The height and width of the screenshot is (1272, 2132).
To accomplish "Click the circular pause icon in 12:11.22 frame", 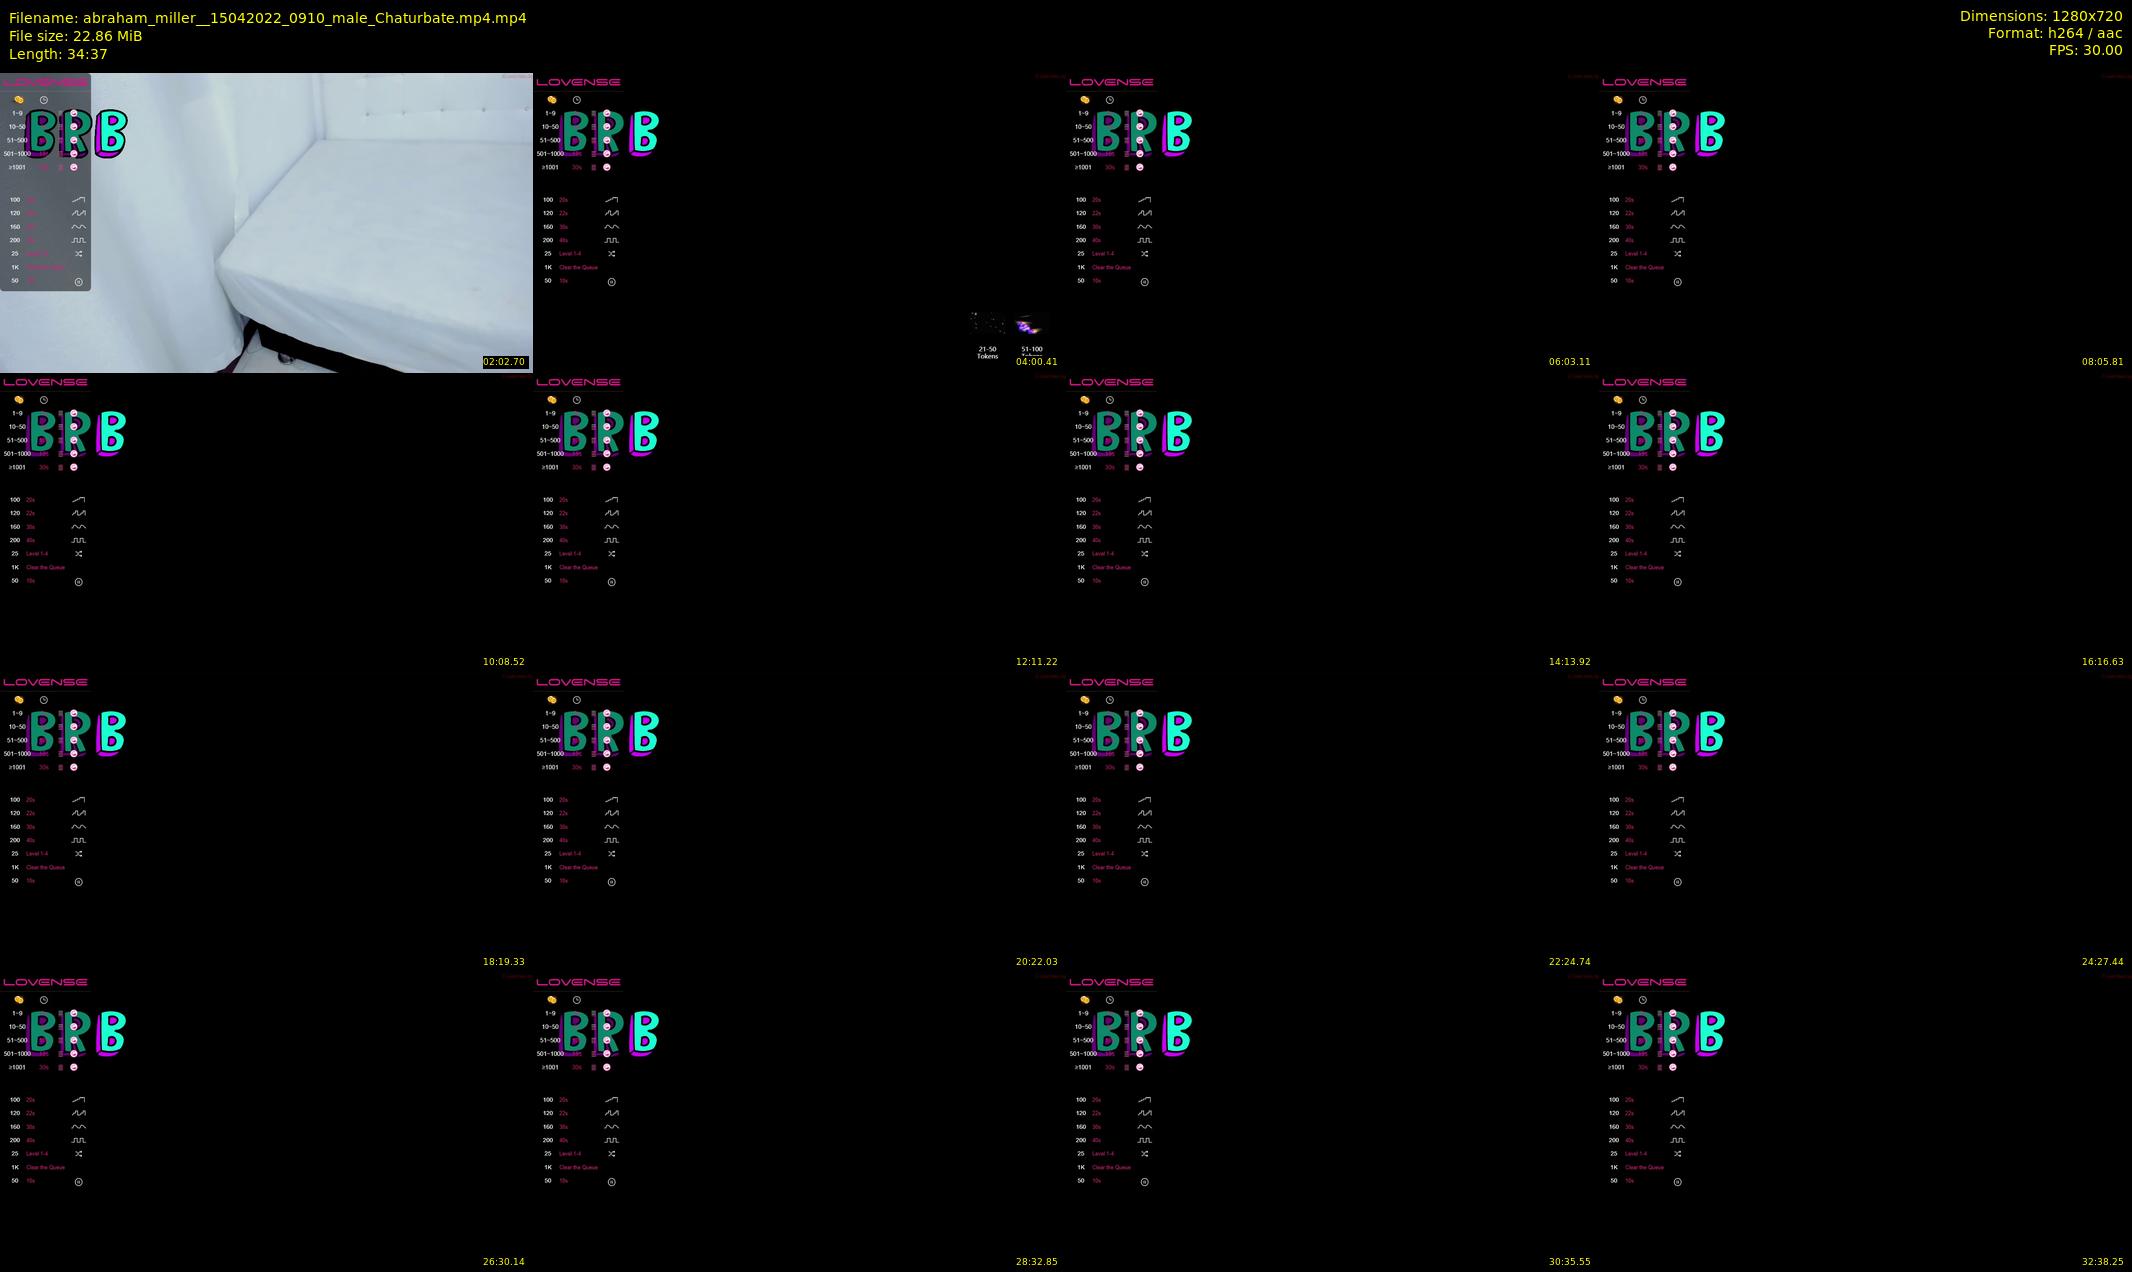I will pyautogui.click(x=612, y=582).
